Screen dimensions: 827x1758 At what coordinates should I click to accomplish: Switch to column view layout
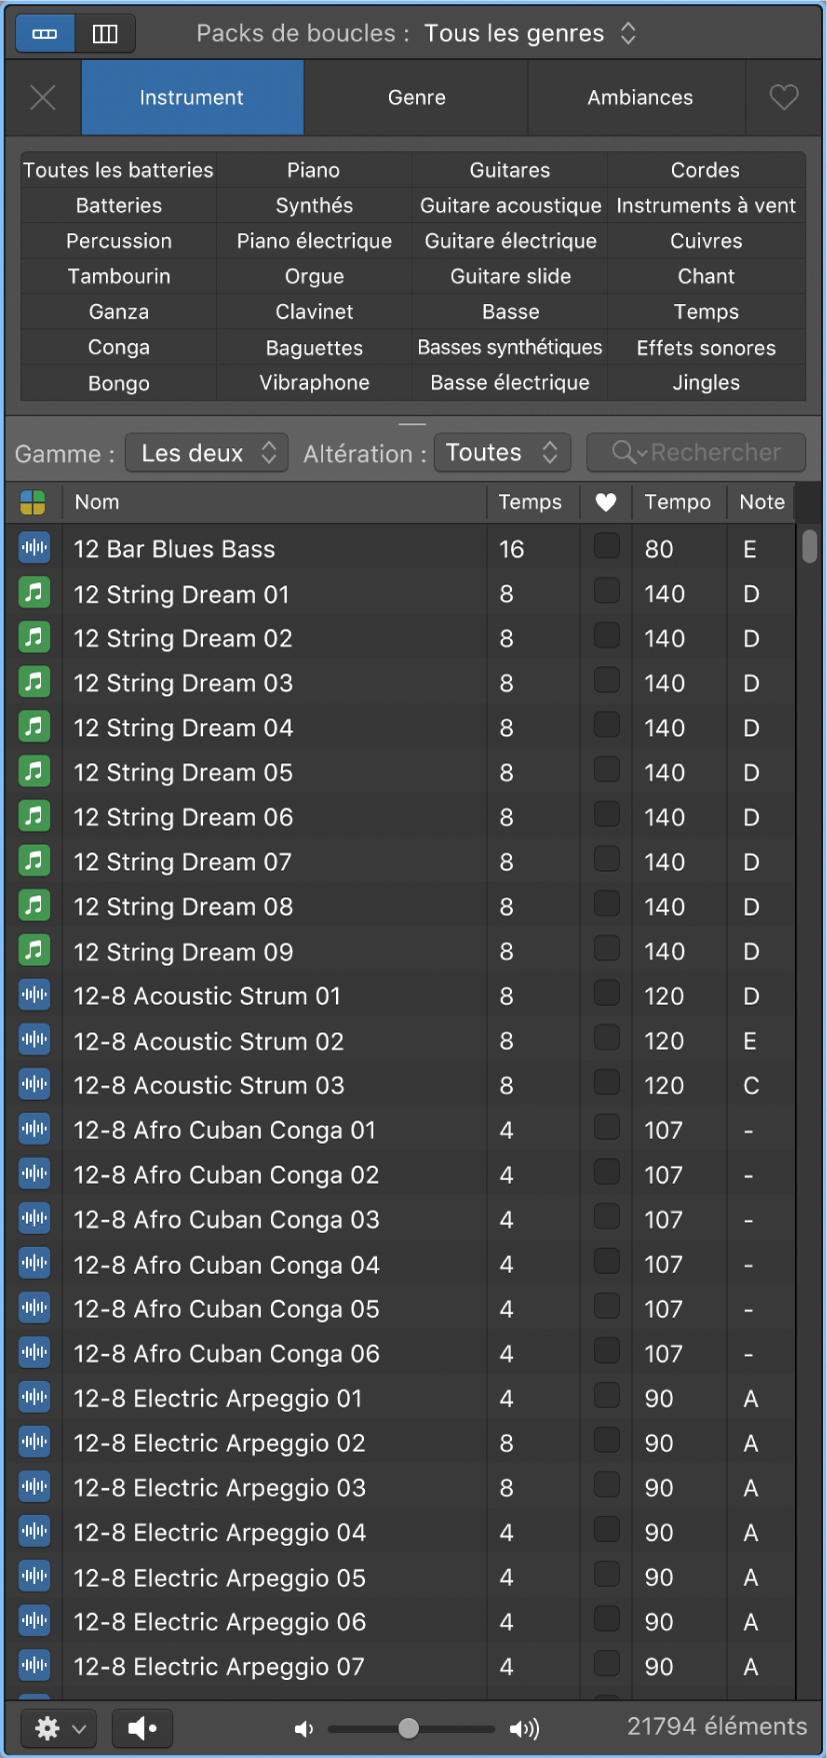tap(105, 34)
